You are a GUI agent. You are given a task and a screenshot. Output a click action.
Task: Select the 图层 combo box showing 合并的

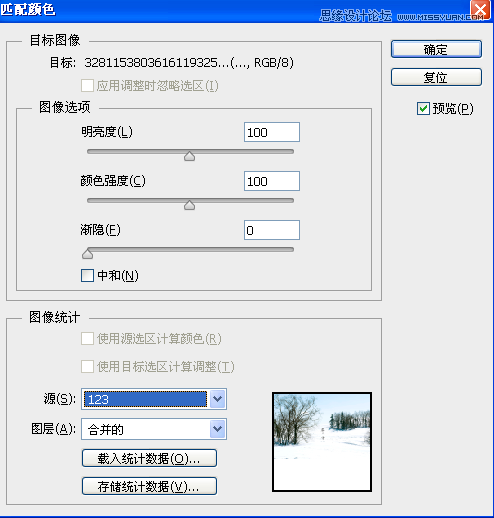tap(154, 429)
